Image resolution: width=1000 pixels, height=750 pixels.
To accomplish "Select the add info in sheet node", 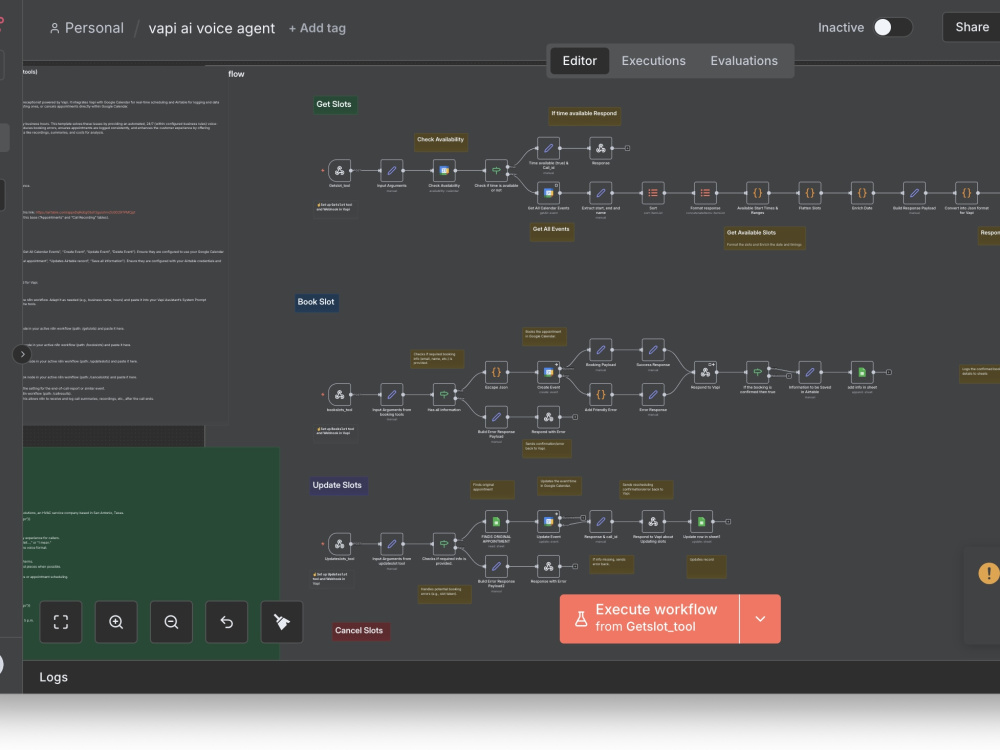I will (862, 372).
